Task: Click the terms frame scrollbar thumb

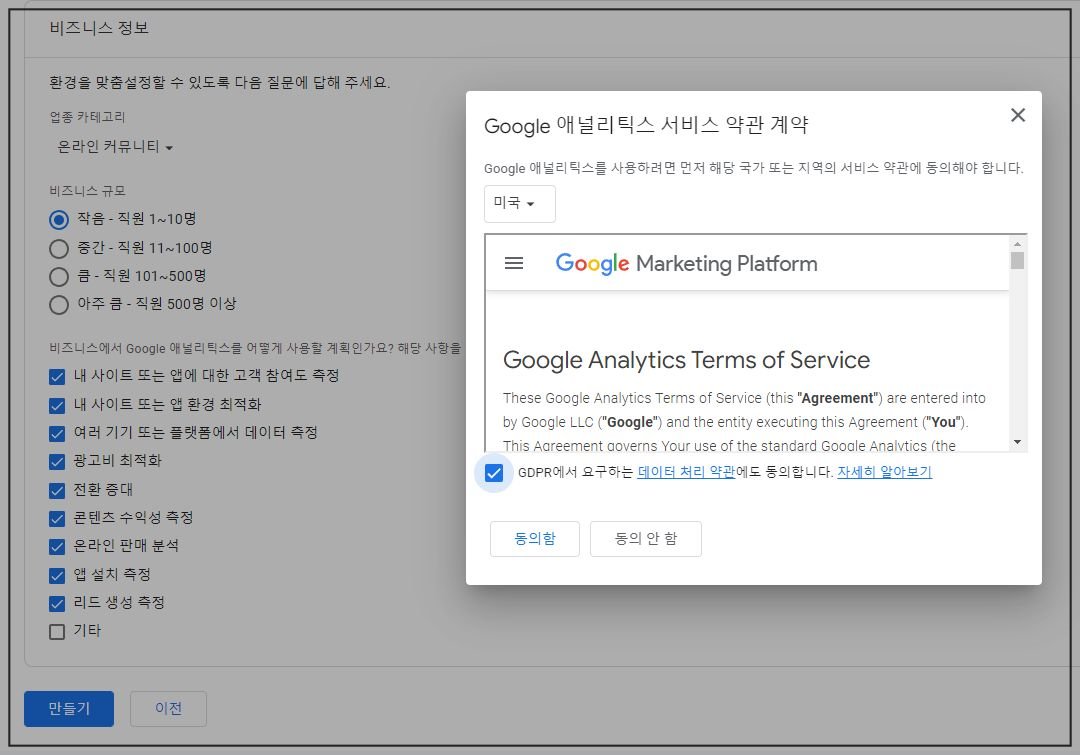Action: point(1017,261)
